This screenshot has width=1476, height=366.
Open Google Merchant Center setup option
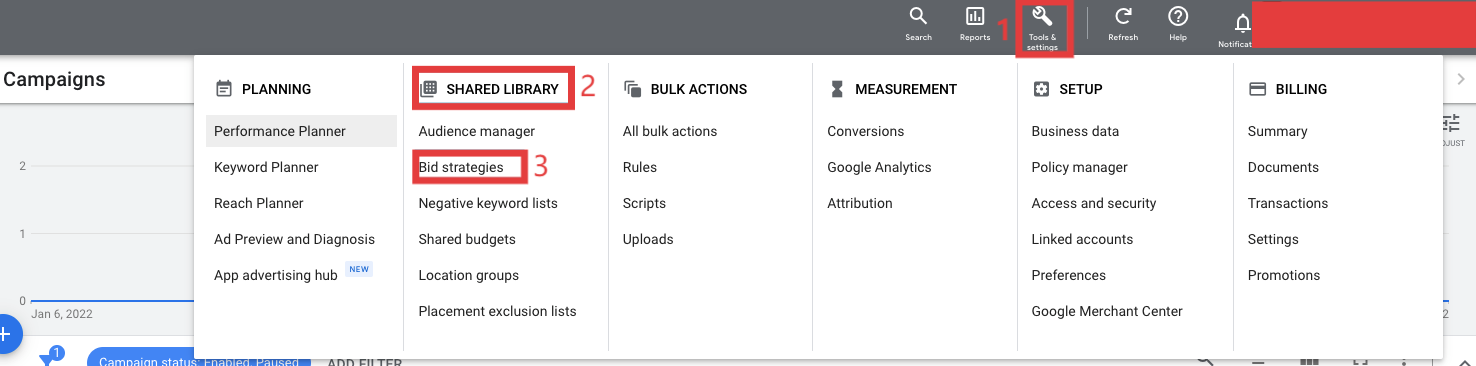click(1107, 311)
